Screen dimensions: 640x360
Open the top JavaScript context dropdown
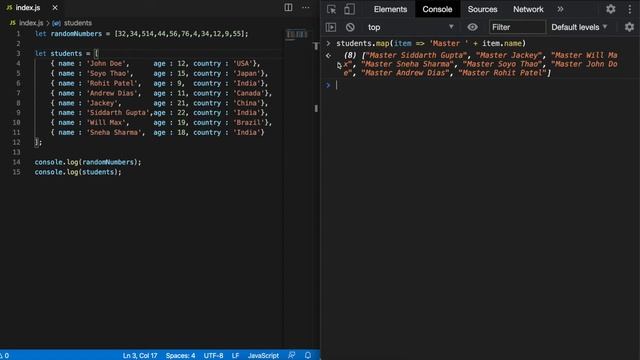410,27
